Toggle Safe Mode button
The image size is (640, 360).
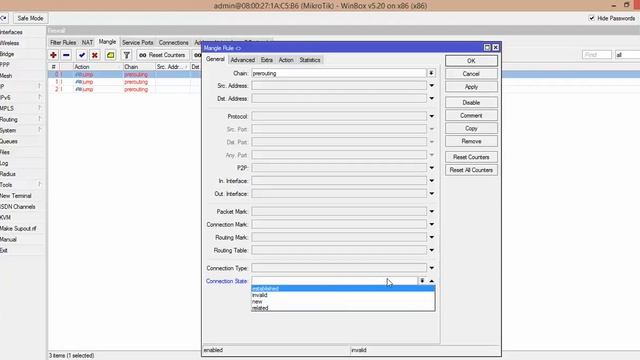pos(30,18)
